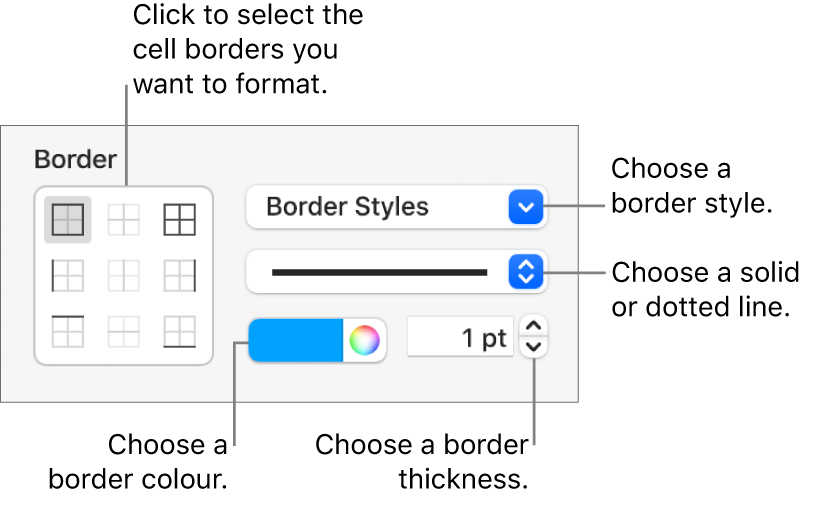The image size is (822, 505).
Task: Click the blue chevron beside Border Styles
Action: click(525, 207)
